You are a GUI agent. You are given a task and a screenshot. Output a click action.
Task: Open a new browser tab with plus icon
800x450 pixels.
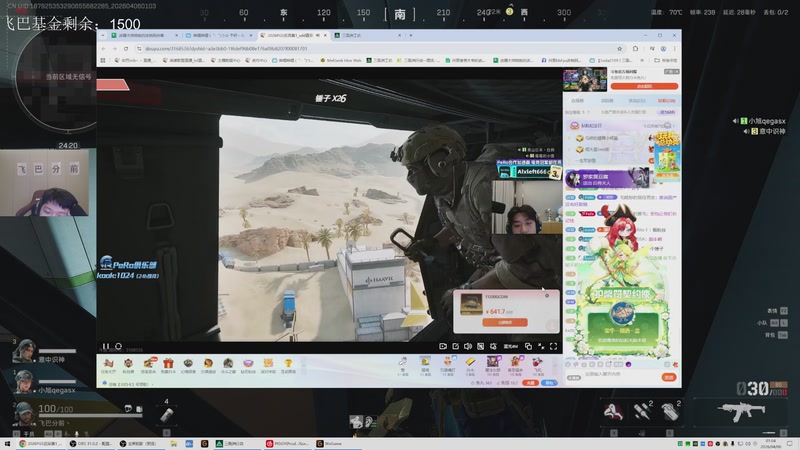411,35
